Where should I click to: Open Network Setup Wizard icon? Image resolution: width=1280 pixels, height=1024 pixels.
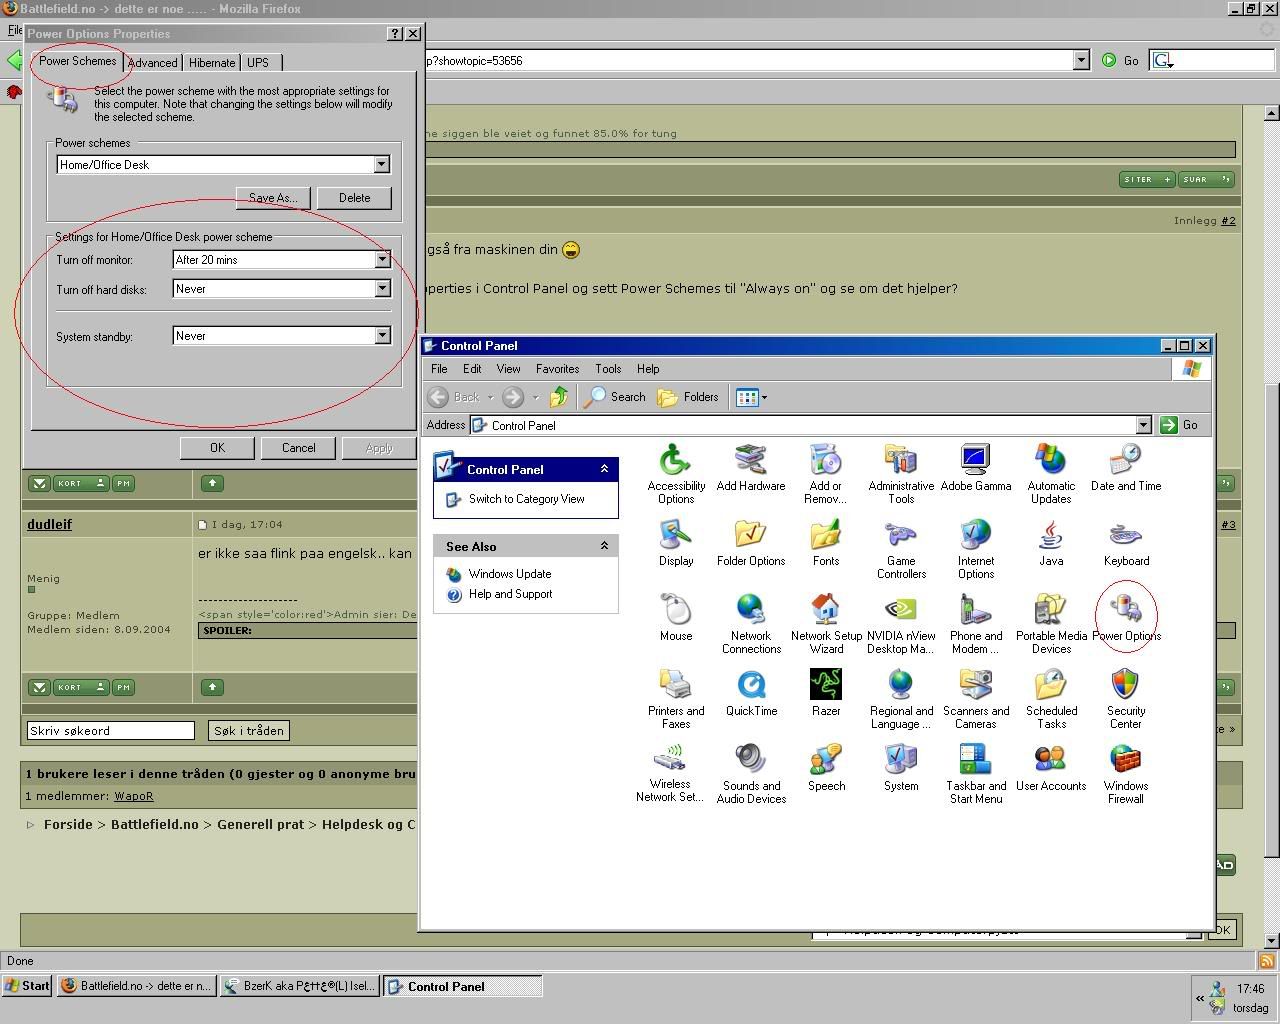tap(826, 624)
